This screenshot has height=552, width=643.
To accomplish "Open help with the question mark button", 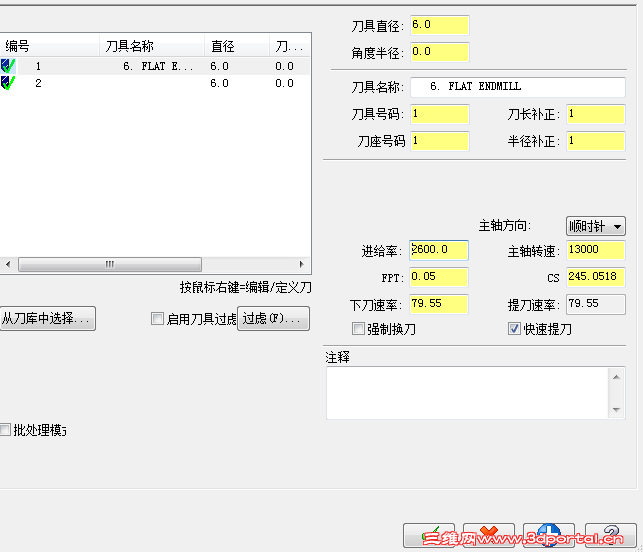I will point(611,535).
